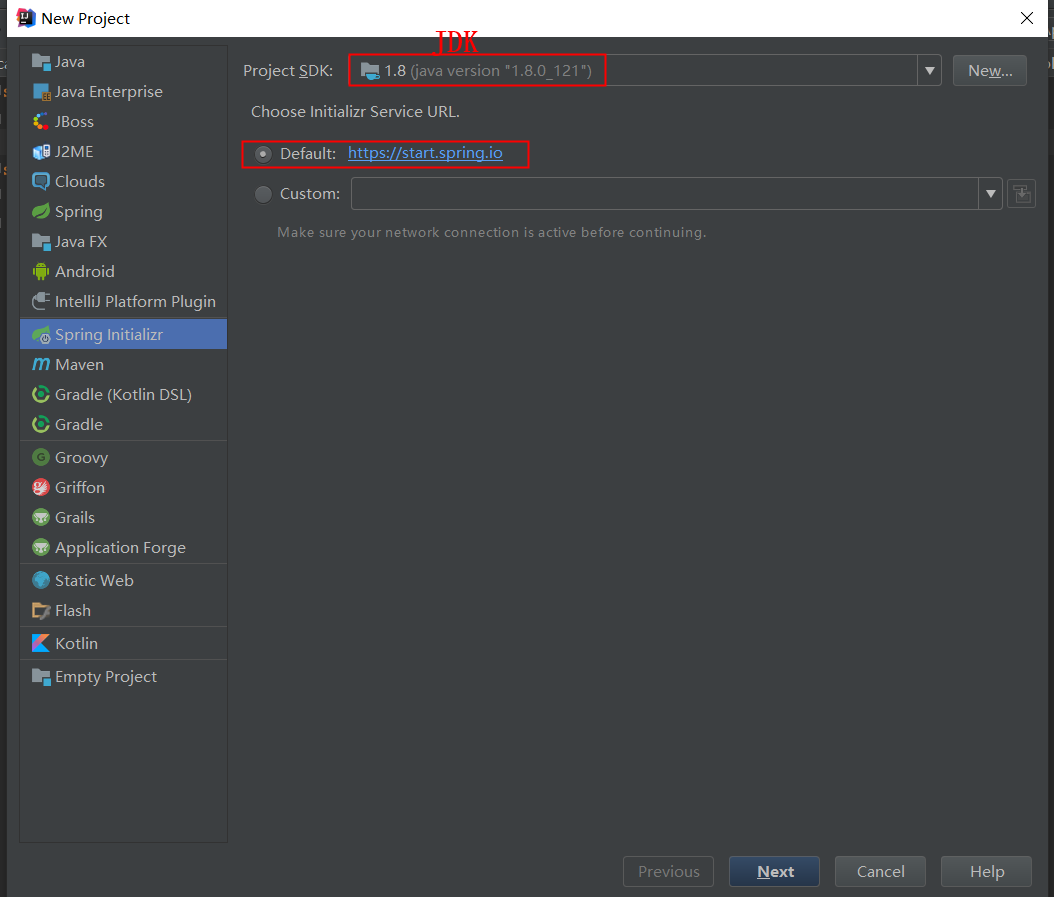Select the Java FX list entry

pos(124,241)
